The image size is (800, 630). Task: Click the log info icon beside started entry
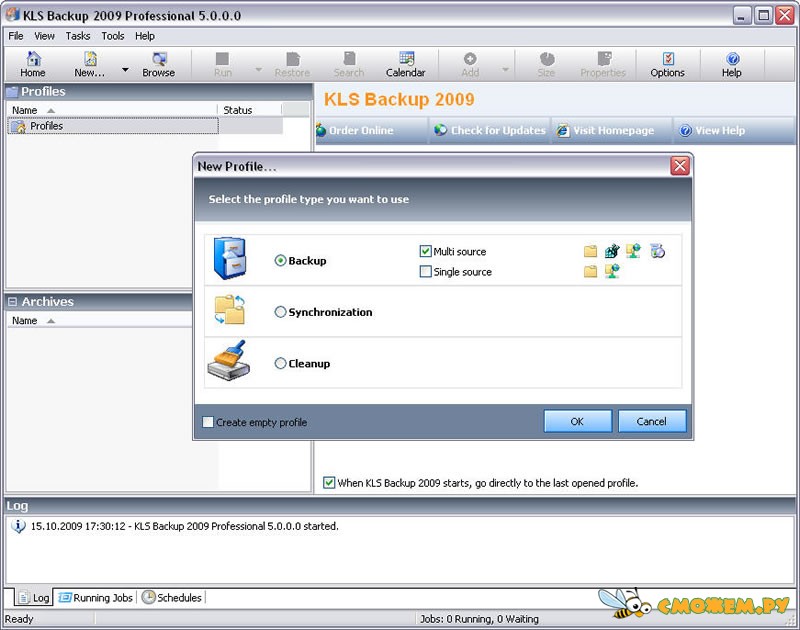(18, 526)
